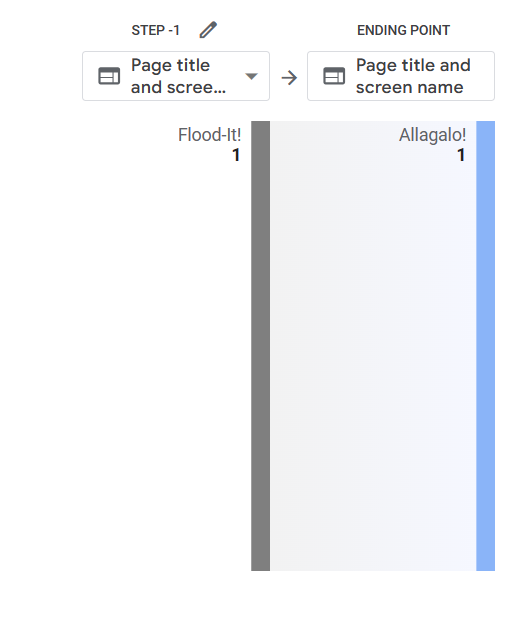This screenshot has height=639, width=515.
Task: Open the Page title and scree... combo box
Action: pyautogui.click(x=176, y=76)
